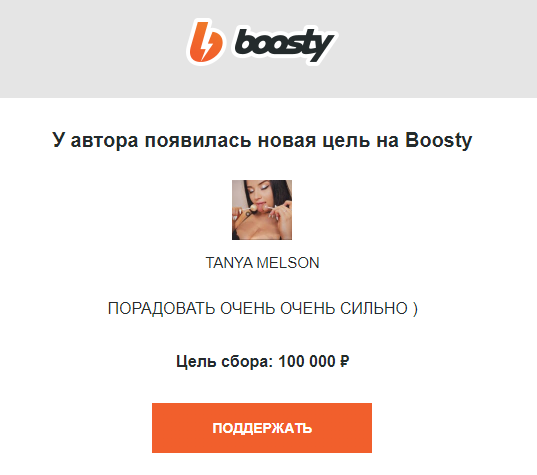Open Tanya Melson's avatar picture
This screenshot has width=537, height=475.
(x=262, y=210)
